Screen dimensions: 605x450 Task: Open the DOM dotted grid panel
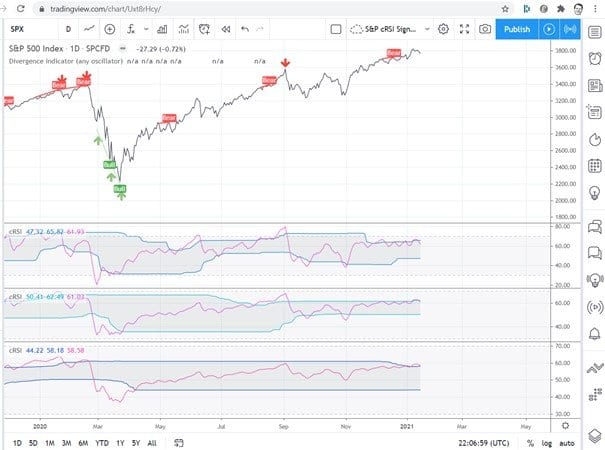point(595,395)
